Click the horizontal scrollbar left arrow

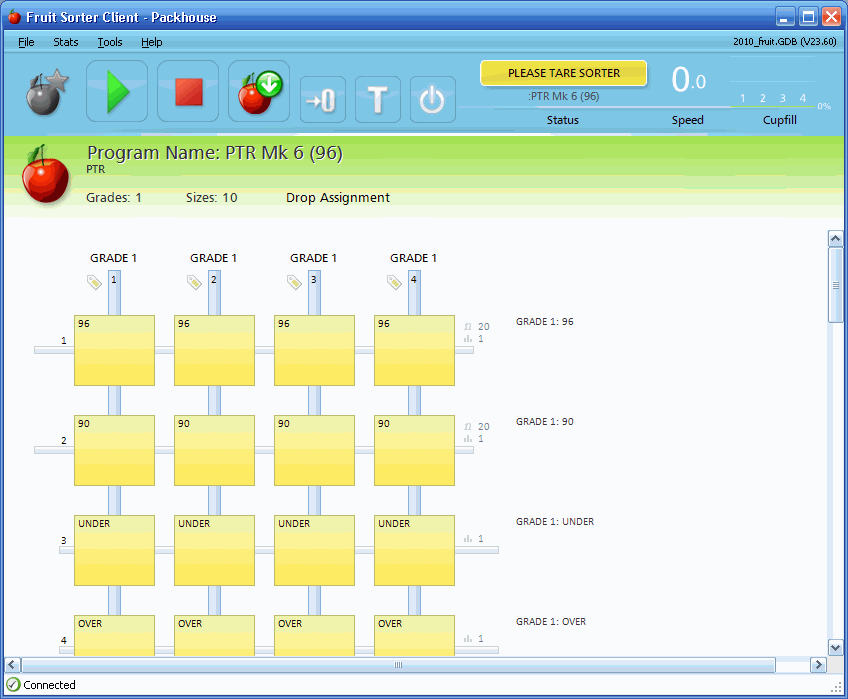pos(12,665)
